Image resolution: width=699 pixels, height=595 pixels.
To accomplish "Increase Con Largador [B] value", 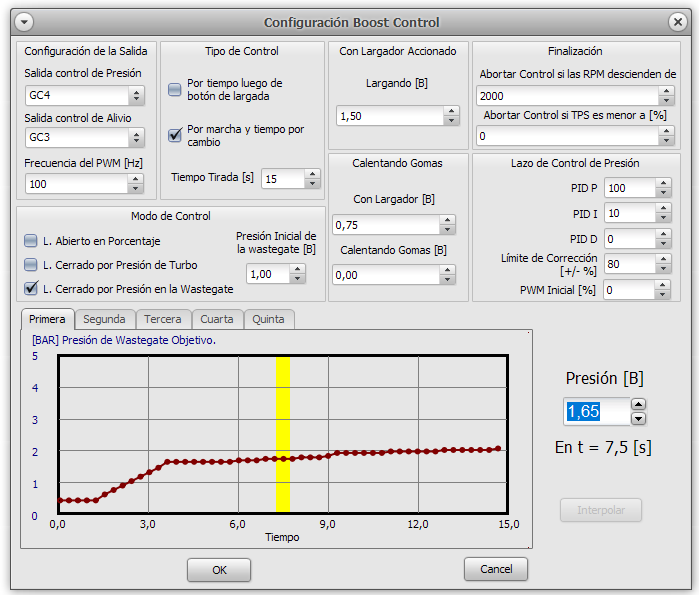I will point(447,220).
